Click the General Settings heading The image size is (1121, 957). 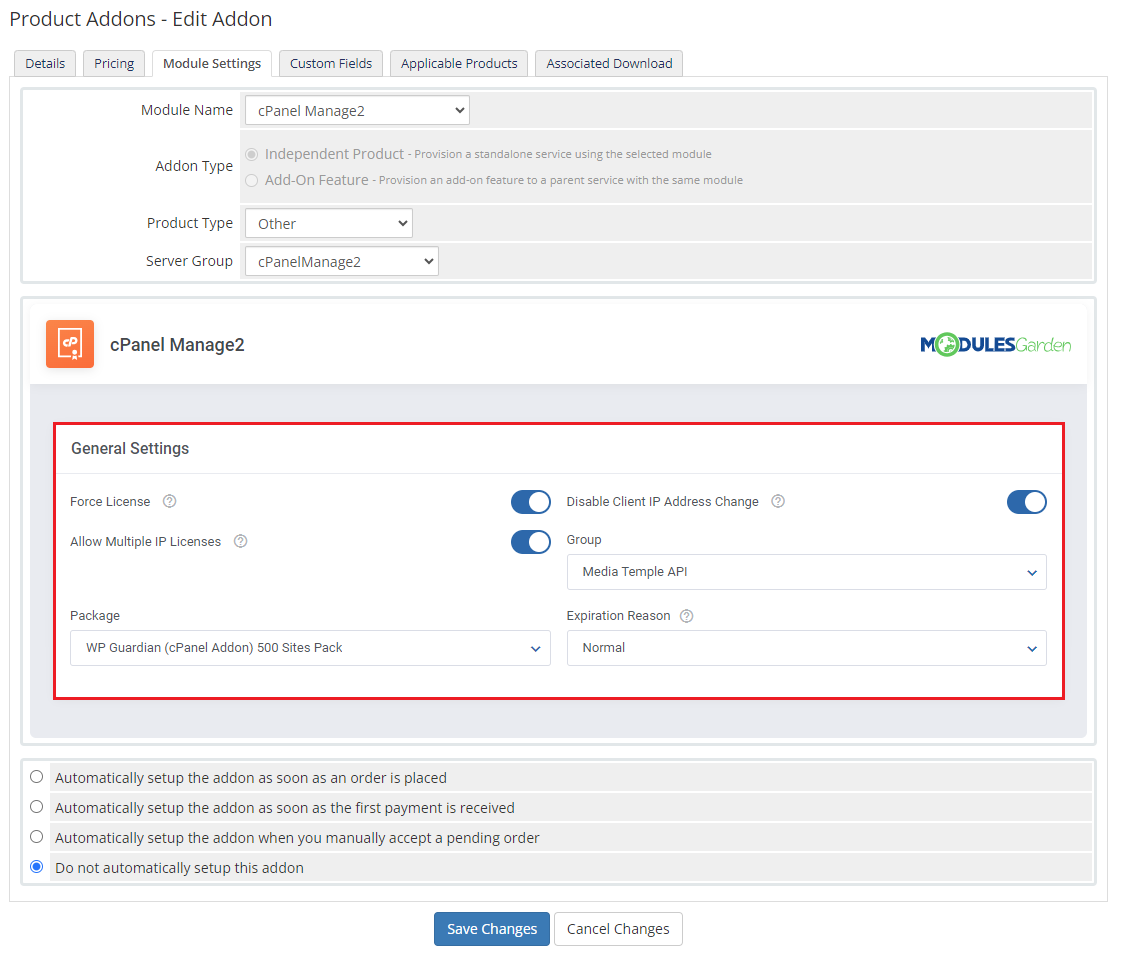[130, 448]
